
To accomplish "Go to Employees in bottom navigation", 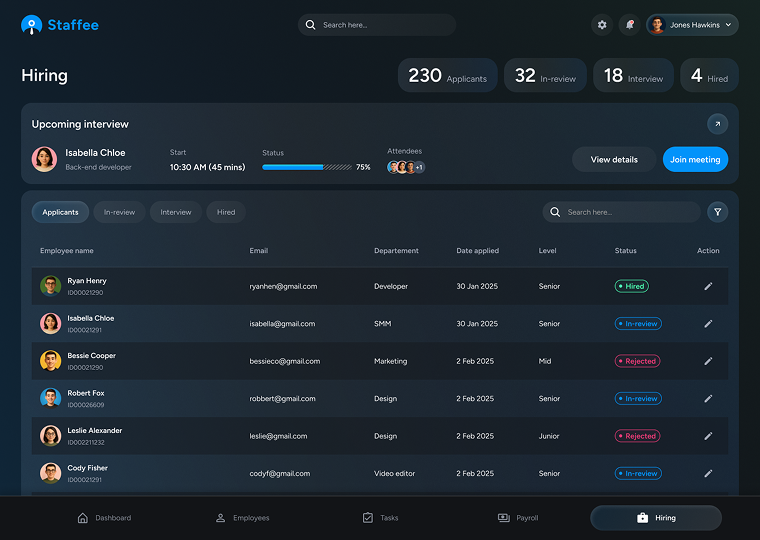I will coord(242,518).
